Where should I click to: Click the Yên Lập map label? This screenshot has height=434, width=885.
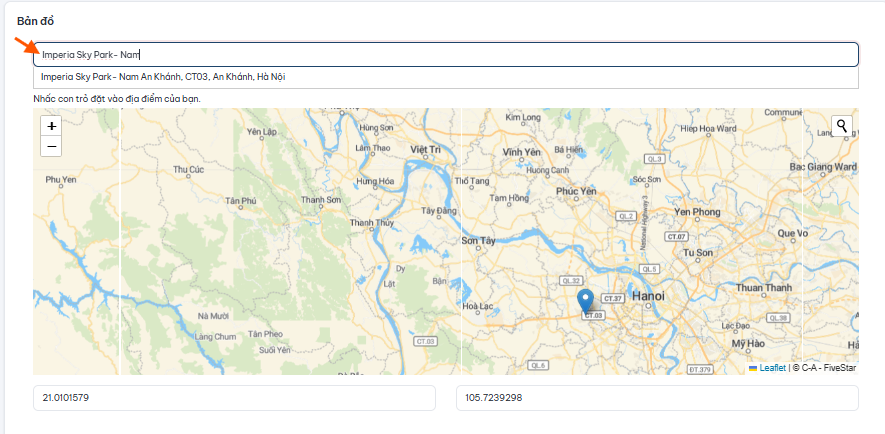coord(262,131)
